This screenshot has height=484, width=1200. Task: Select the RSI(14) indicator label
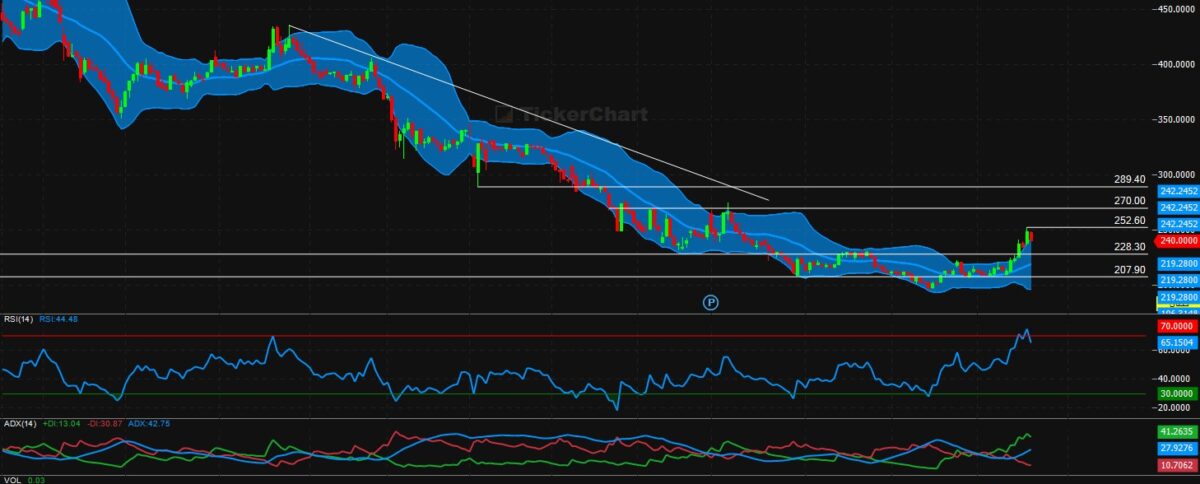click(19, 319)
